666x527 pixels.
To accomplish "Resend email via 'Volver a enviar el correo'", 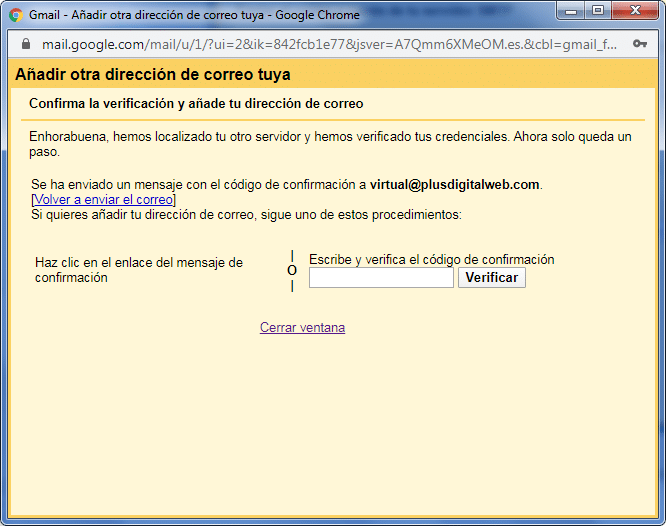I will [103, 200].
